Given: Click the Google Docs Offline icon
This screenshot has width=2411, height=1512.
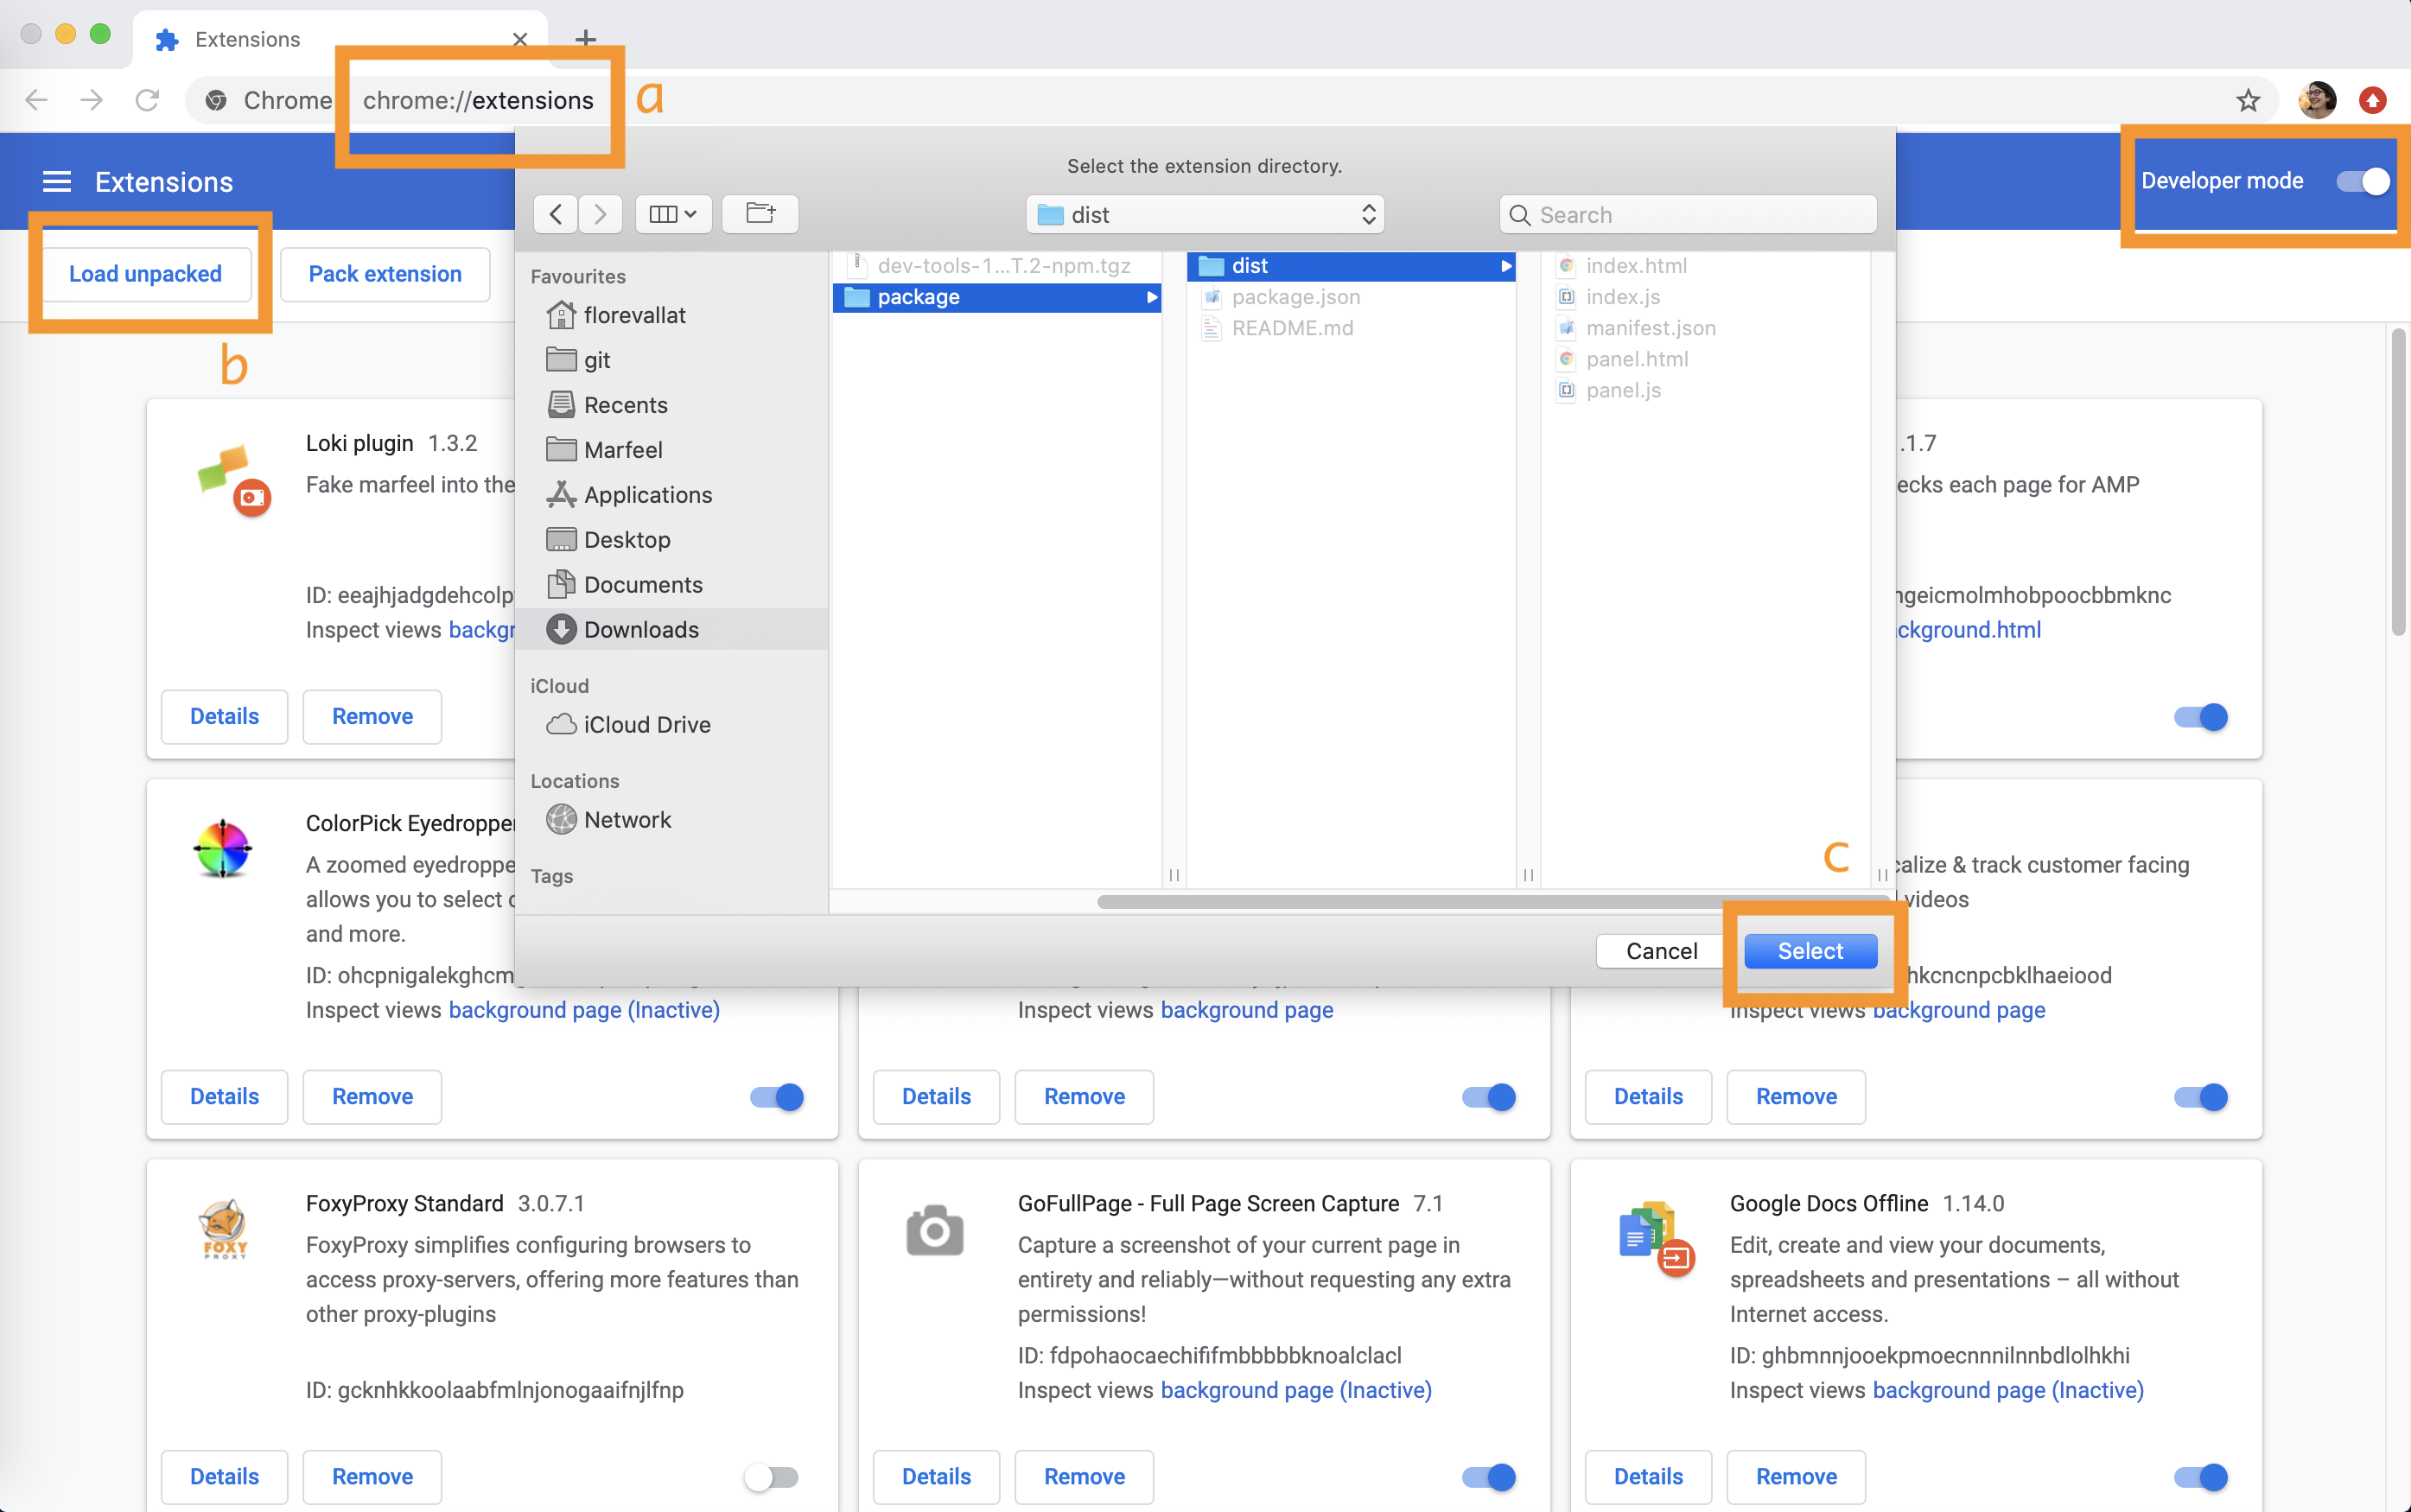Looking at the screenshot, I should pyautogui.click(x=1655, y=1238).
